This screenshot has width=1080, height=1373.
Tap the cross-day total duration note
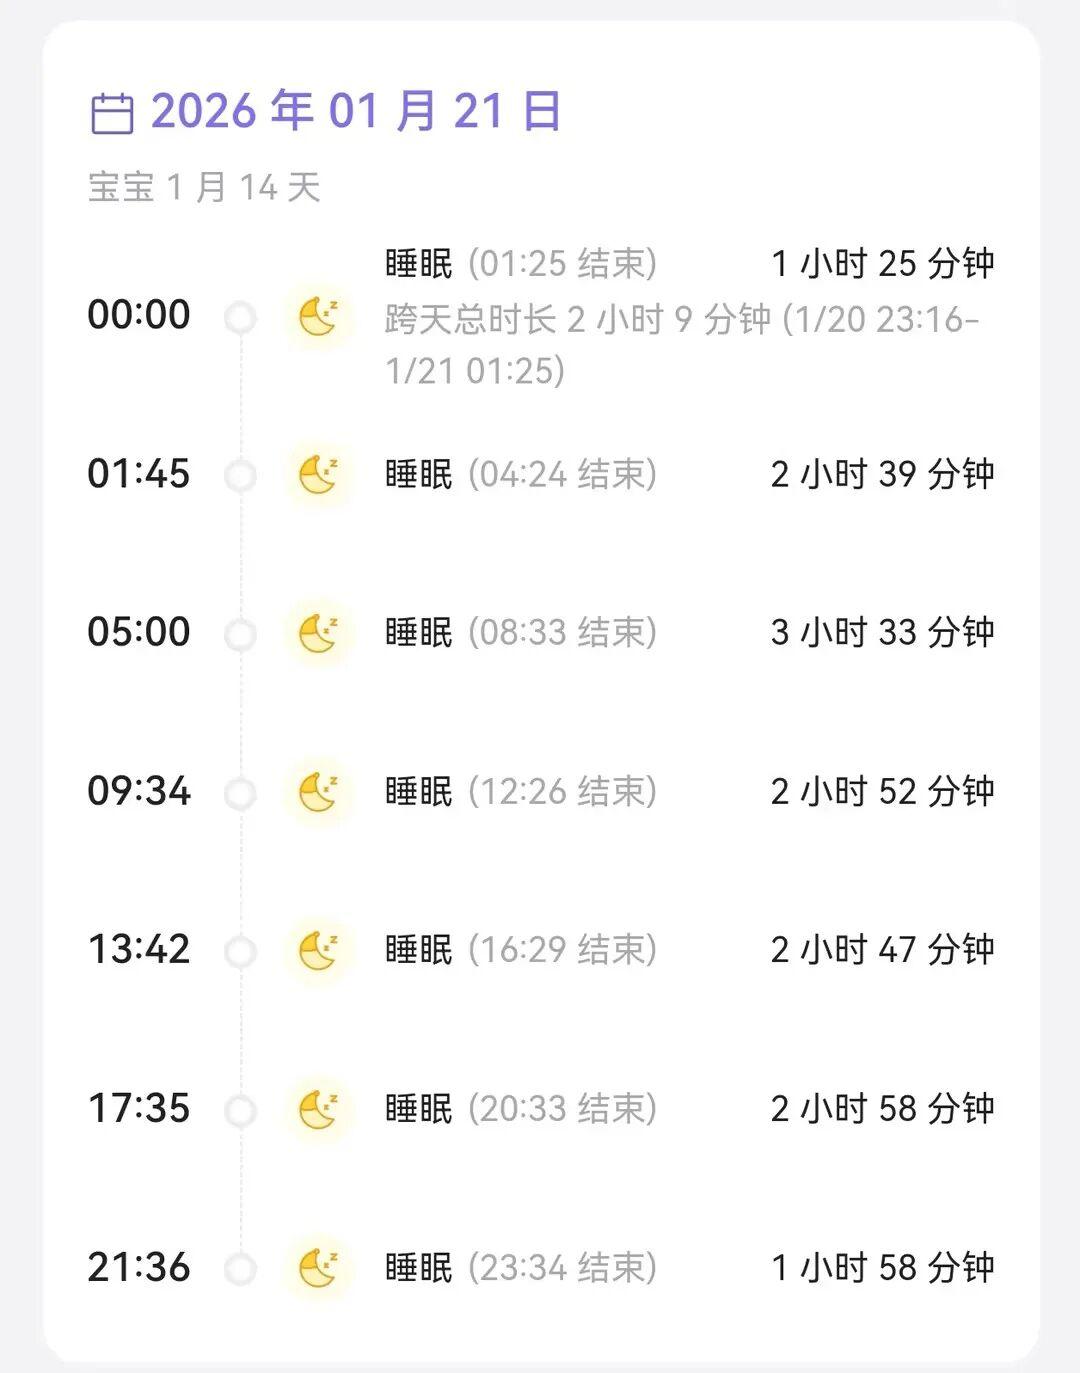coord(682,345)
